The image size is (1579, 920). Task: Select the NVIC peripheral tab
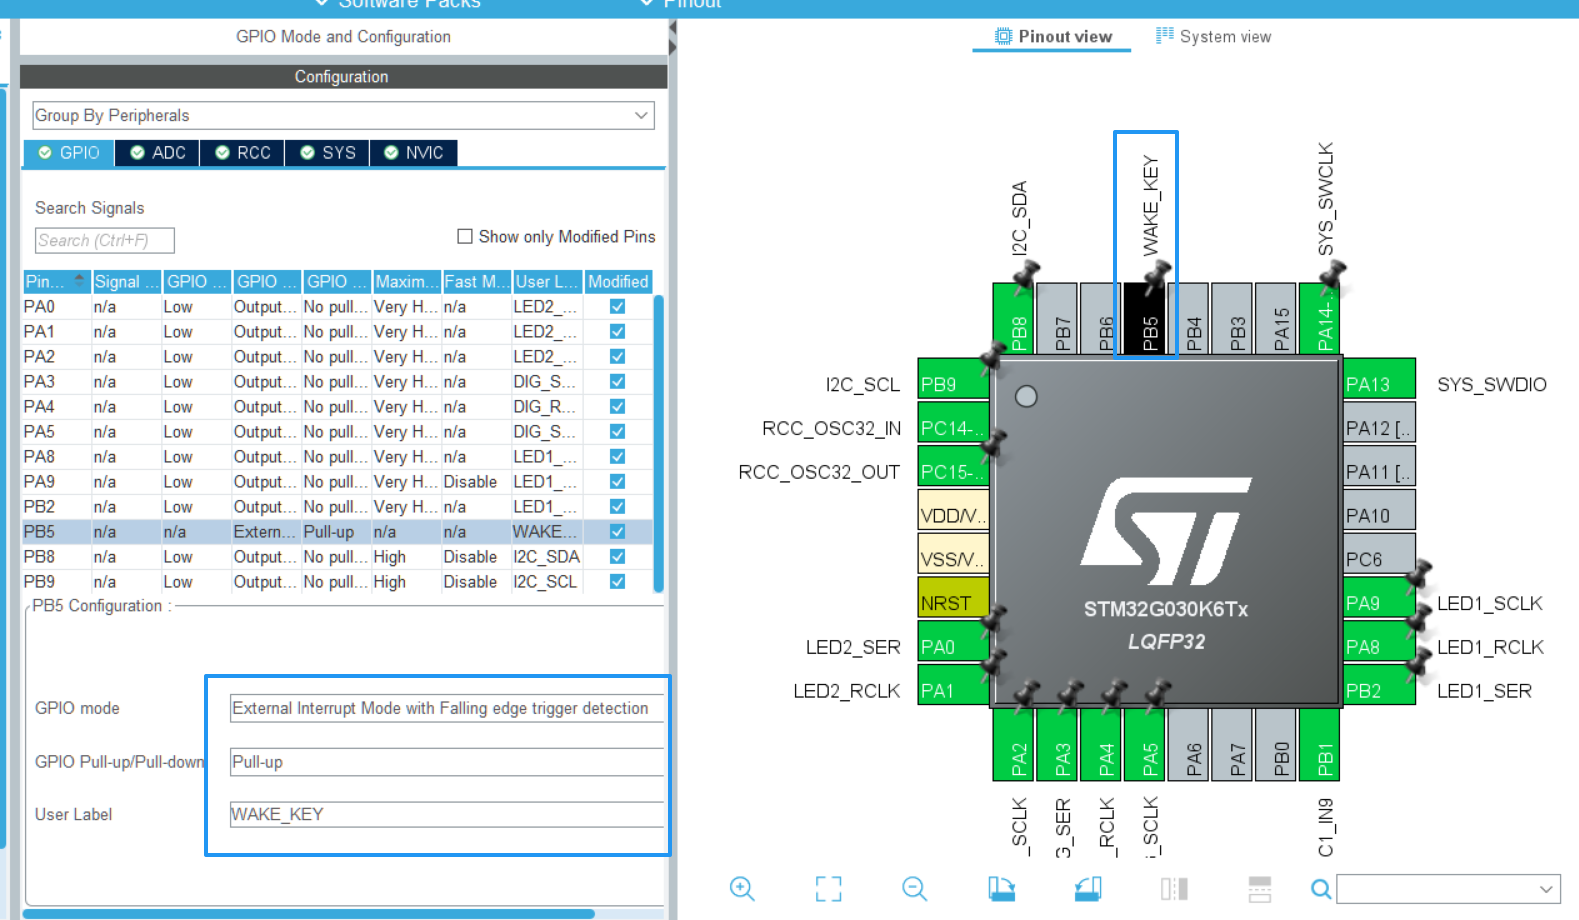pyautogui.click(x=413, y=153)
